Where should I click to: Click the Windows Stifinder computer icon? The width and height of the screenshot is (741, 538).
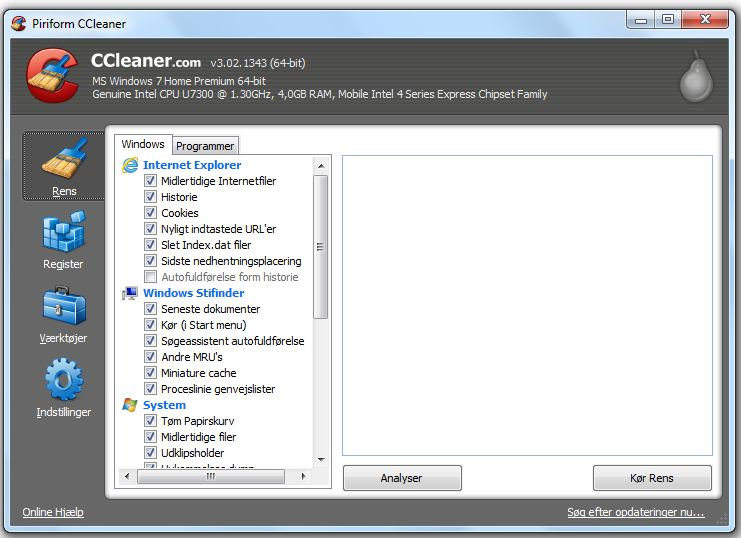click(130, 293)
